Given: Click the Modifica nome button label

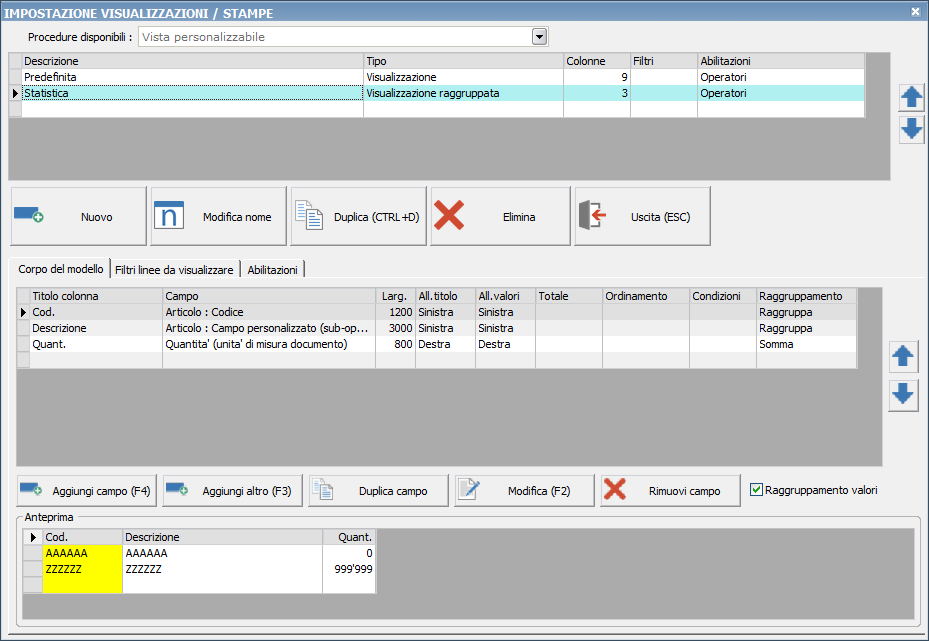Looking at the screenshot, I should click(x=237, y=217).
